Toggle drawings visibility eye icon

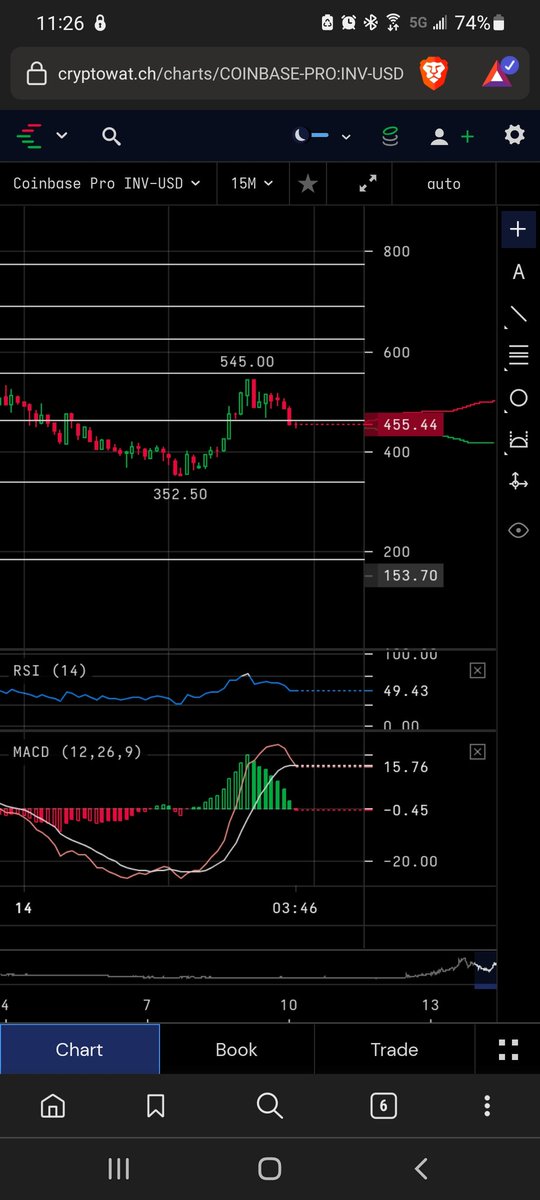coord(518,530)
